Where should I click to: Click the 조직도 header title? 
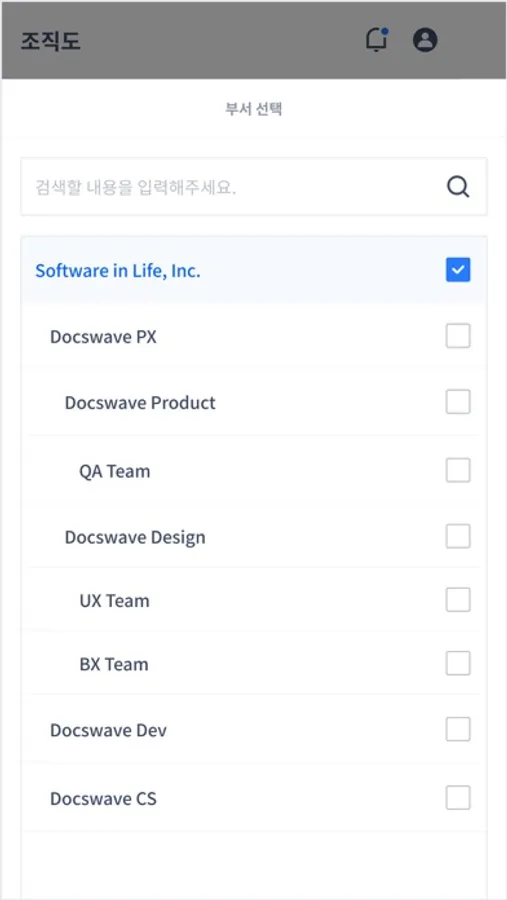(51, 41)
